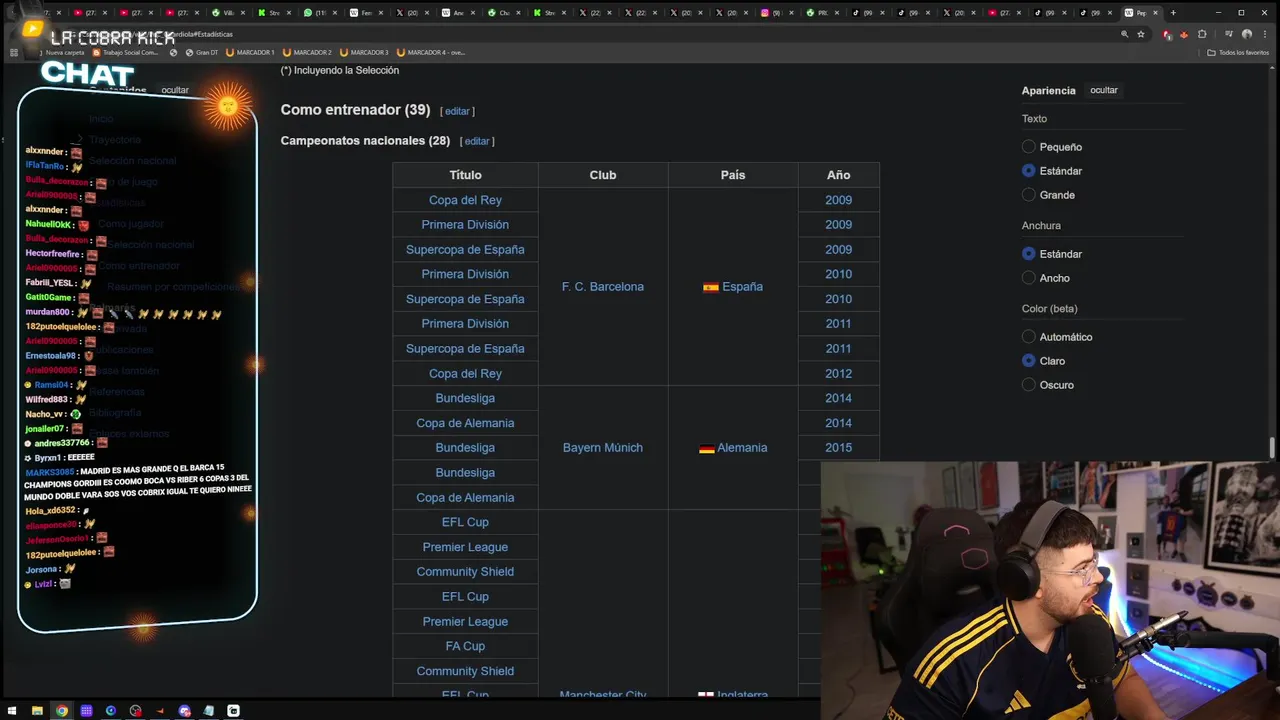Open the blue circular app in taskbar
The image size is (1280, 720).
pos(111,711)
